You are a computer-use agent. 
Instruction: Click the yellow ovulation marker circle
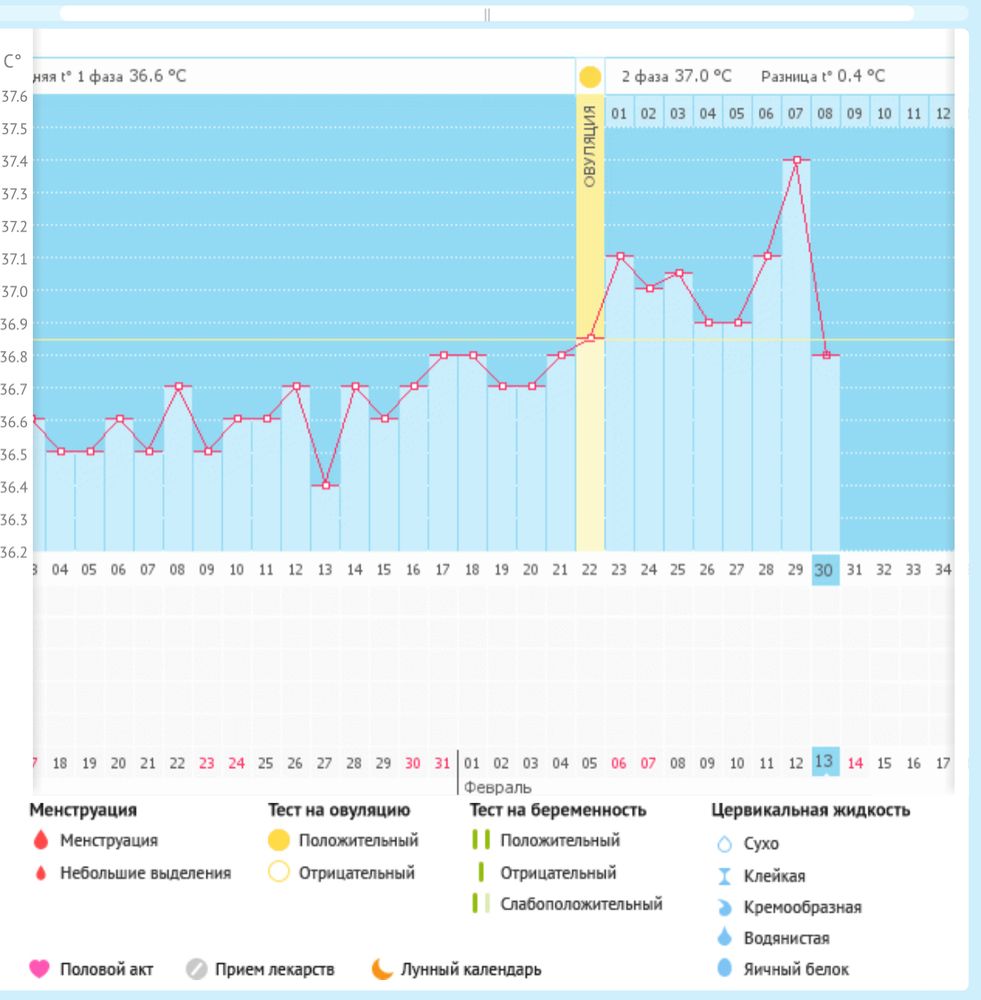(590, 77)
